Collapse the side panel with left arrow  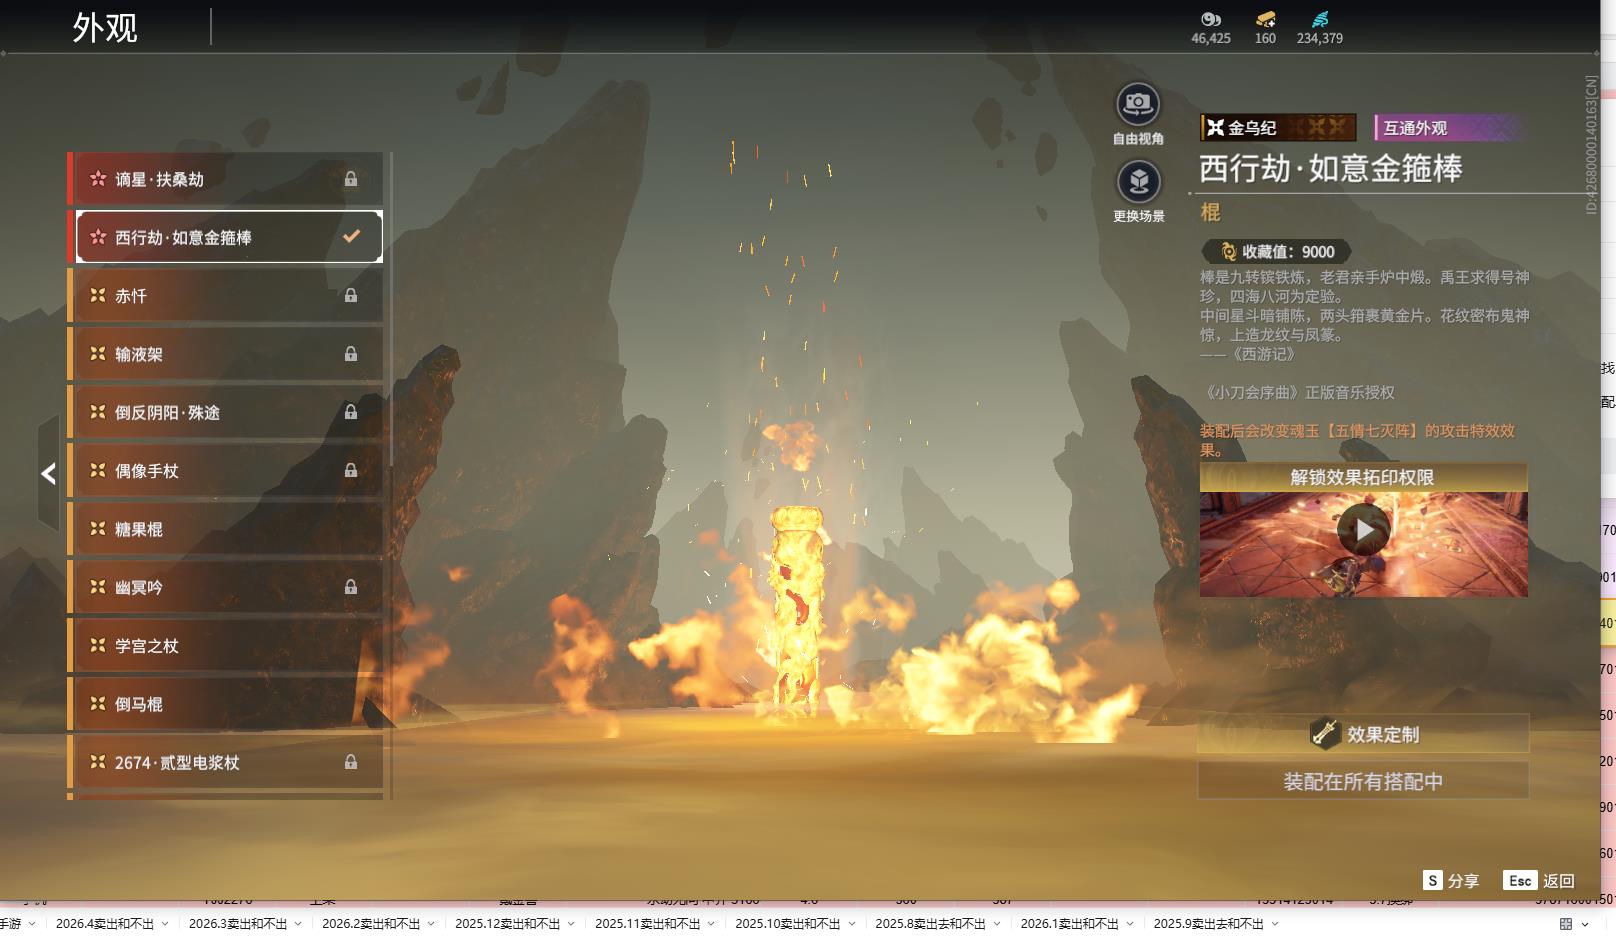pos(48,474)
